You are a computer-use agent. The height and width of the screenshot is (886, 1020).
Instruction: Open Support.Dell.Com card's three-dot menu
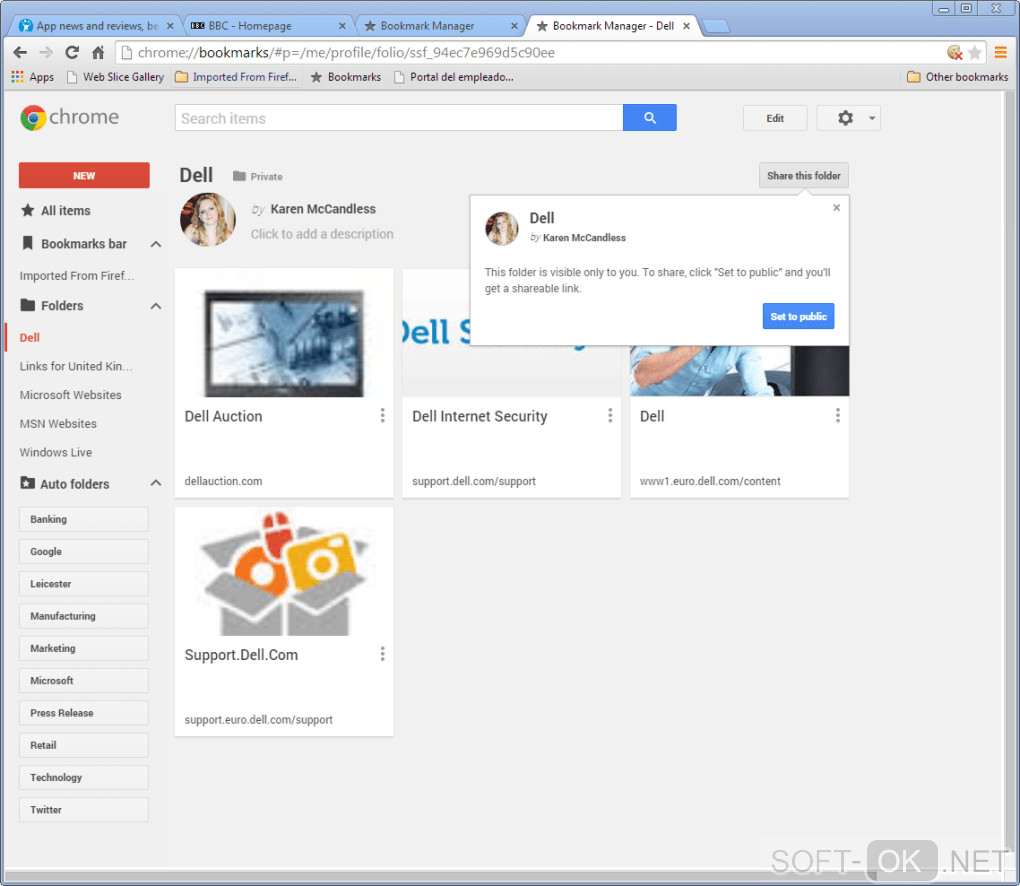pyautogui.click(x=382, y=654)
